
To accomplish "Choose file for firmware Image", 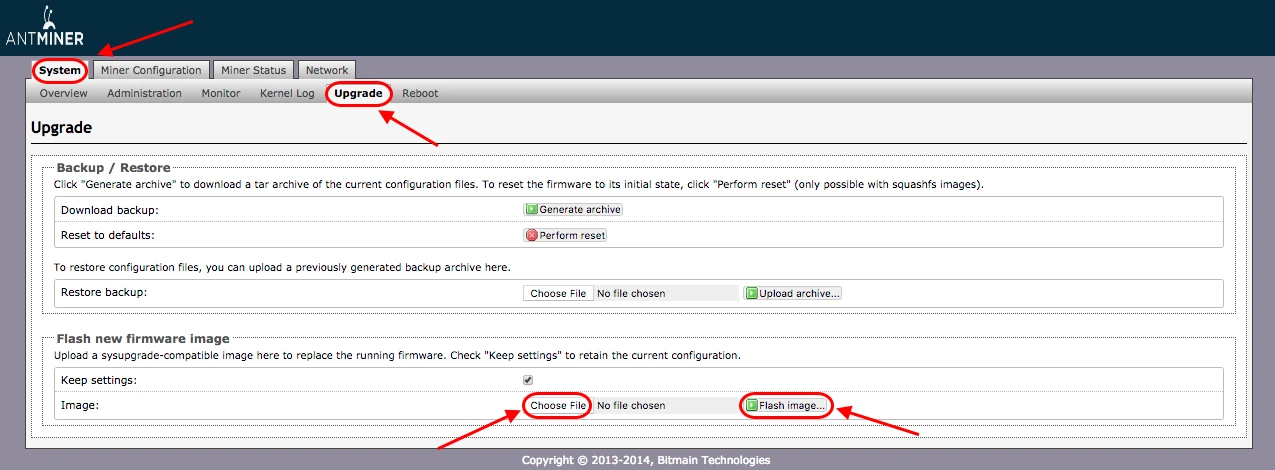I will point(558,406).
